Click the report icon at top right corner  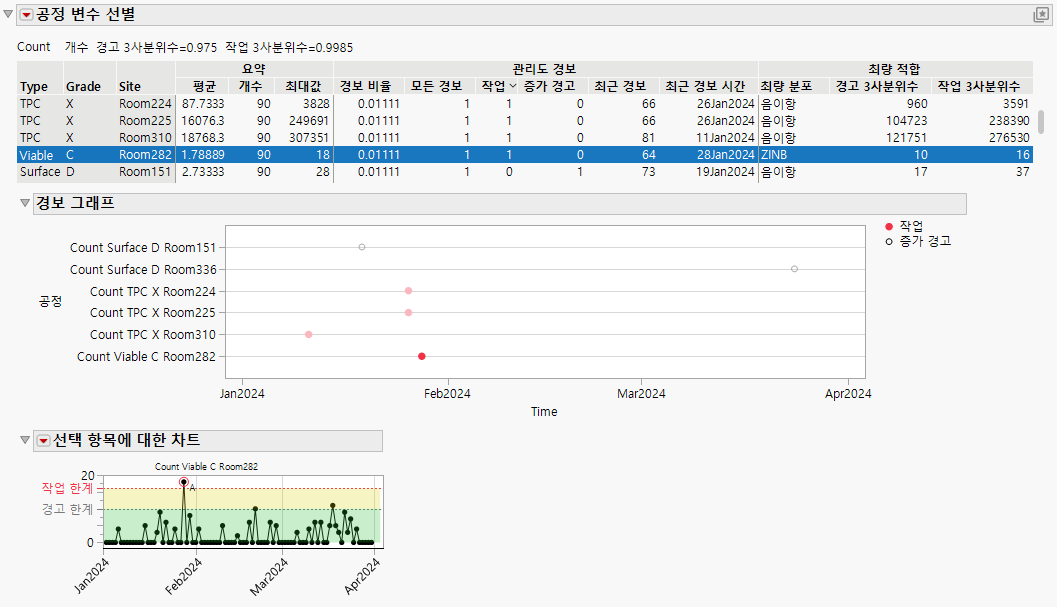coord(1041,15)
